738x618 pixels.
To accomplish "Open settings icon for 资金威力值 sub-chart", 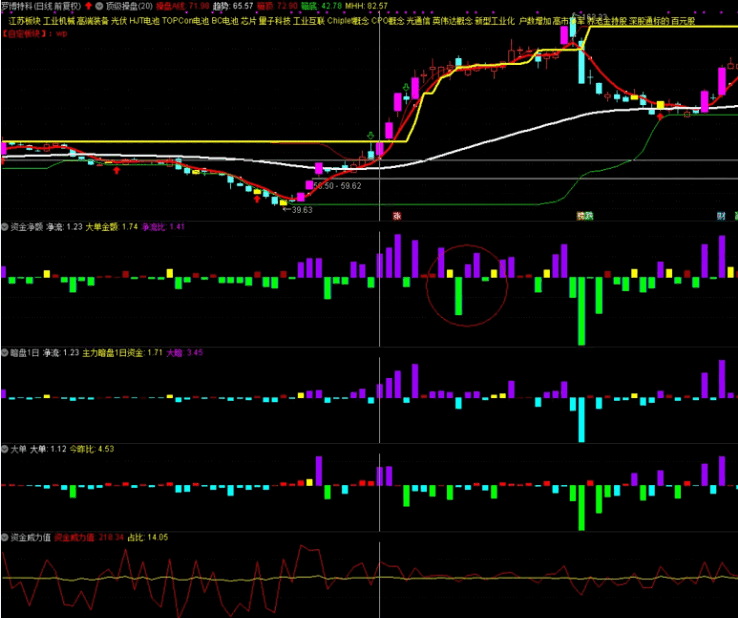I will [5, 537].
